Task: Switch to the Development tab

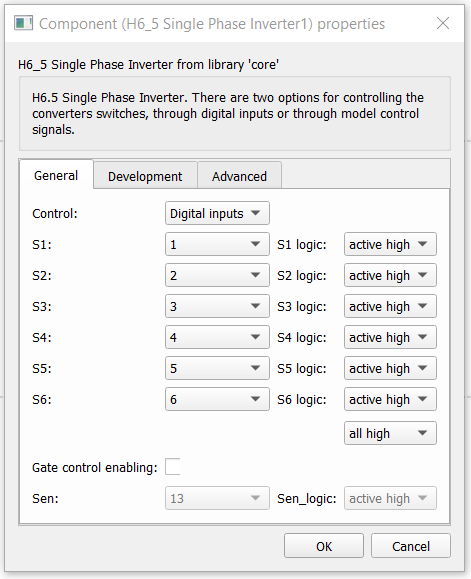Action: (145, 176)
